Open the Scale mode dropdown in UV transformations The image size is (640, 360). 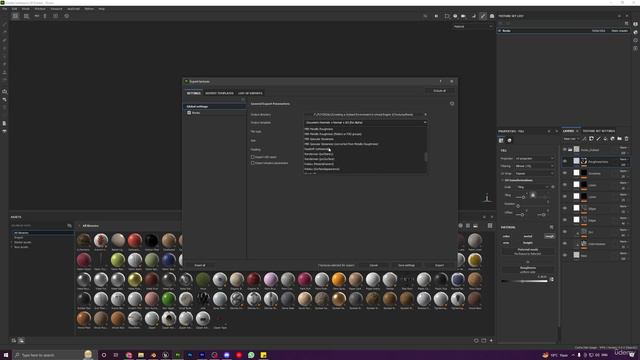pyautogui.click(x=533, y=187)
